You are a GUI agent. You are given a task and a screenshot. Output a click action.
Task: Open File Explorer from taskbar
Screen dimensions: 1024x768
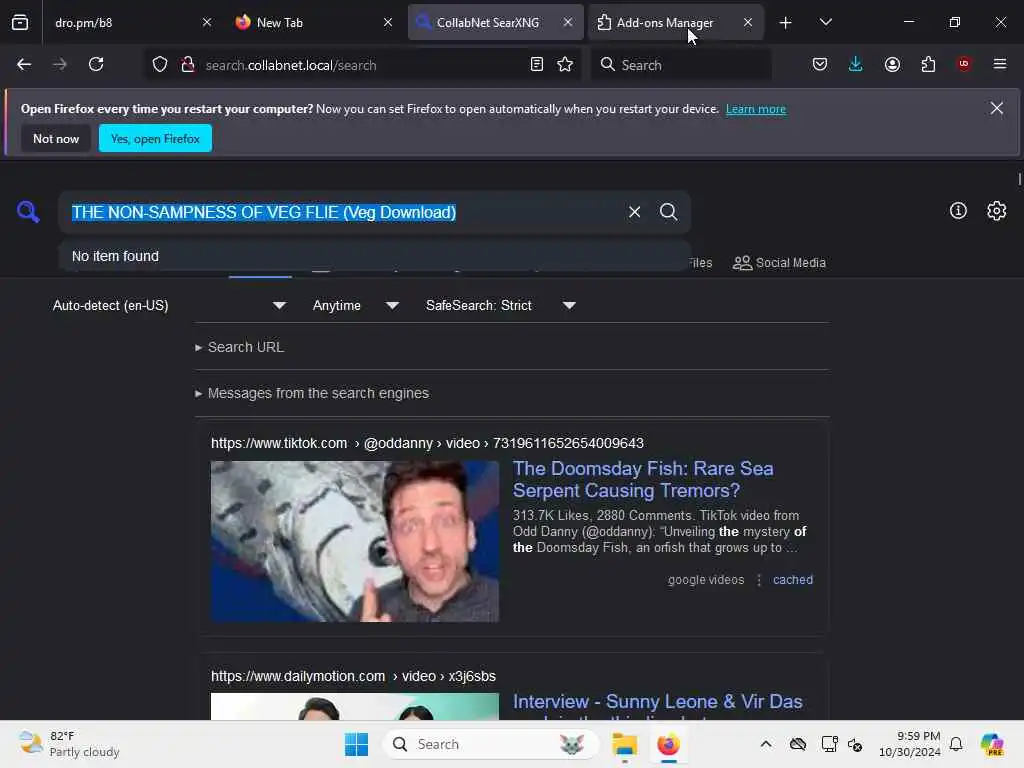pos(624,744)
